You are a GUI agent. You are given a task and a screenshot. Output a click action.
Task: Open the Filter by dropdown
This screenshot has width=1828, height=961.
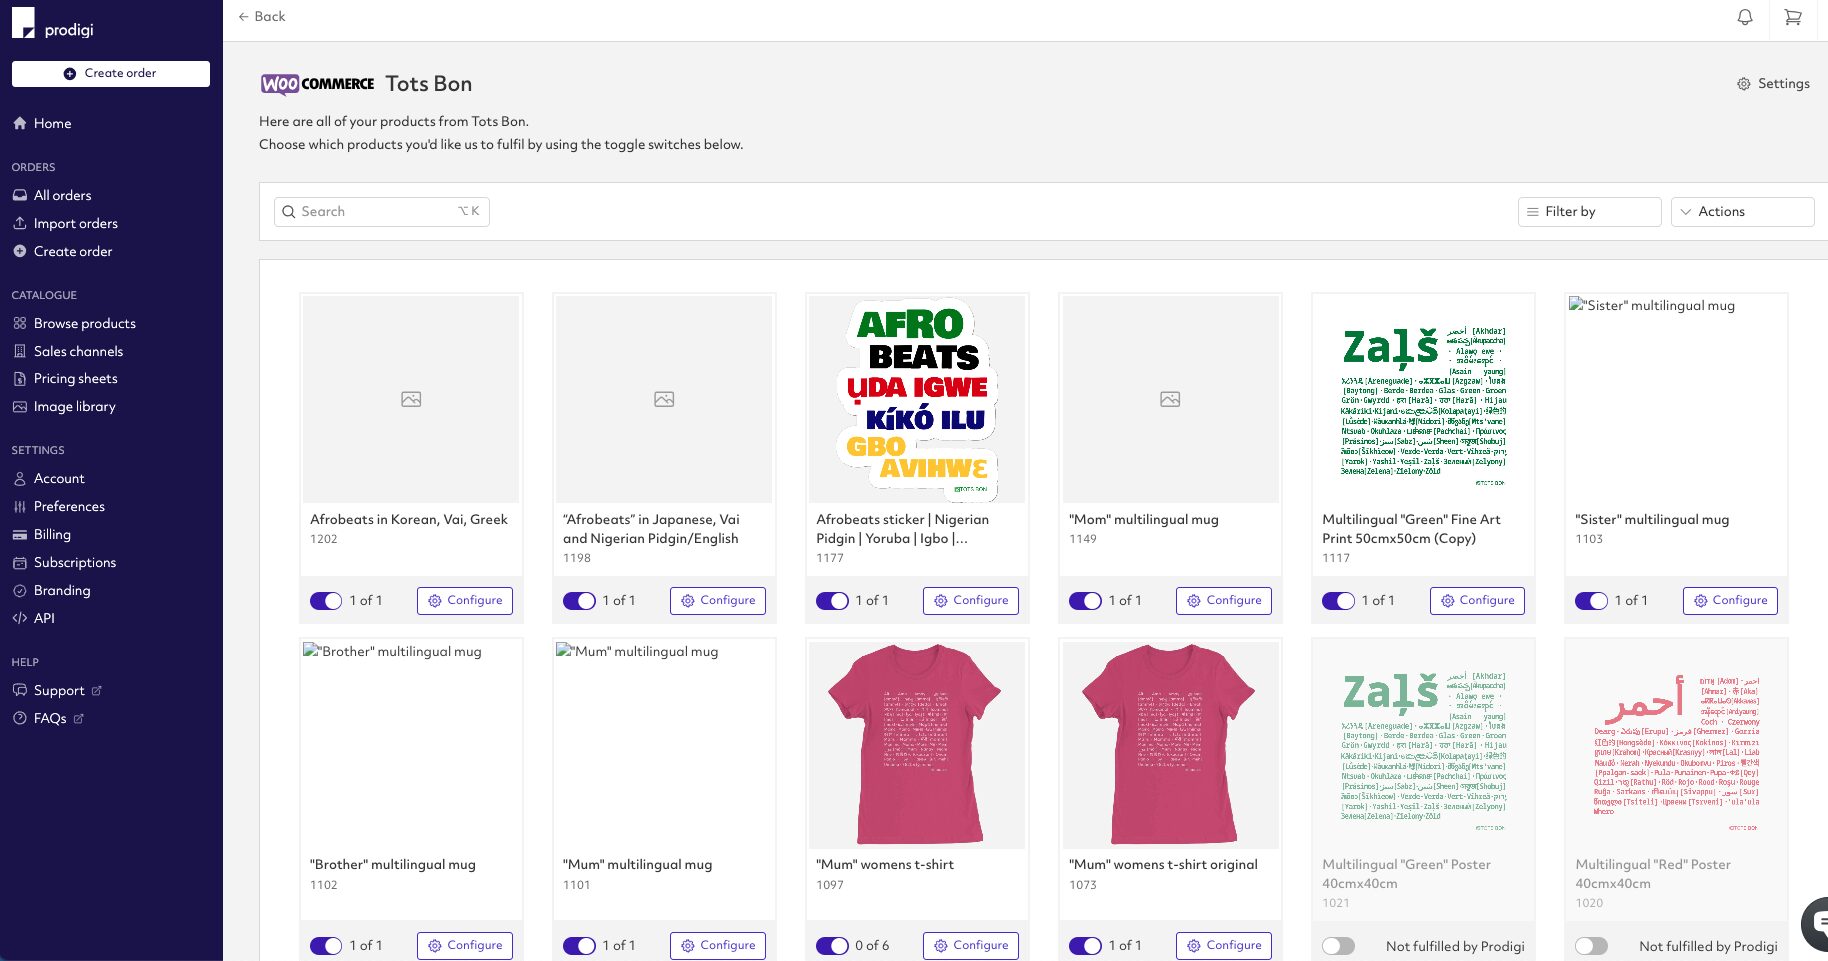[1588, 212]
